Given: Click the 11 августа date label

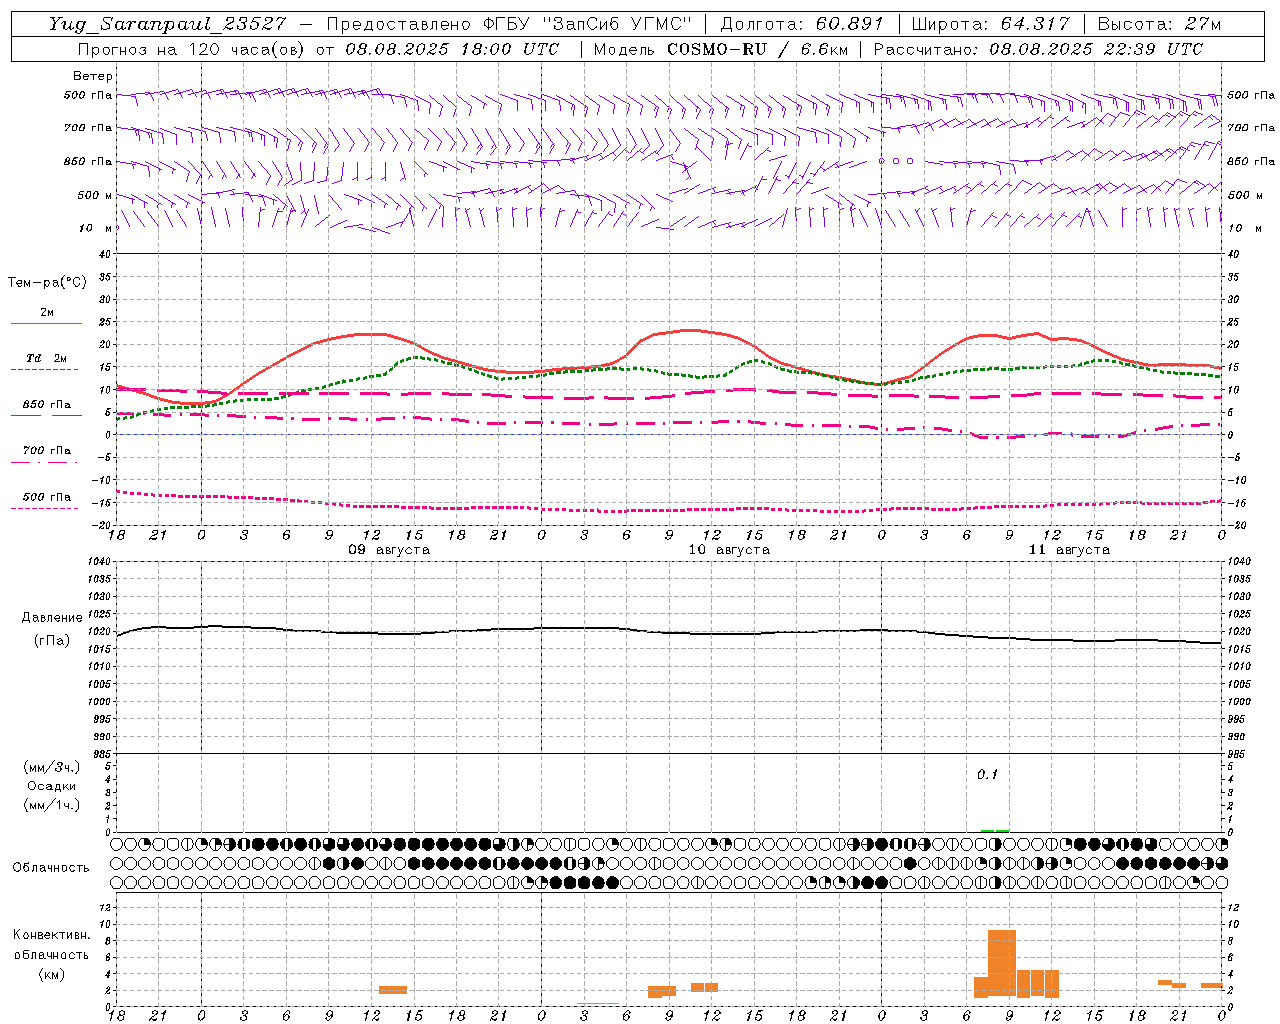Looking at the screenshot, I should pyautogui.click(x=1069, y=550).
